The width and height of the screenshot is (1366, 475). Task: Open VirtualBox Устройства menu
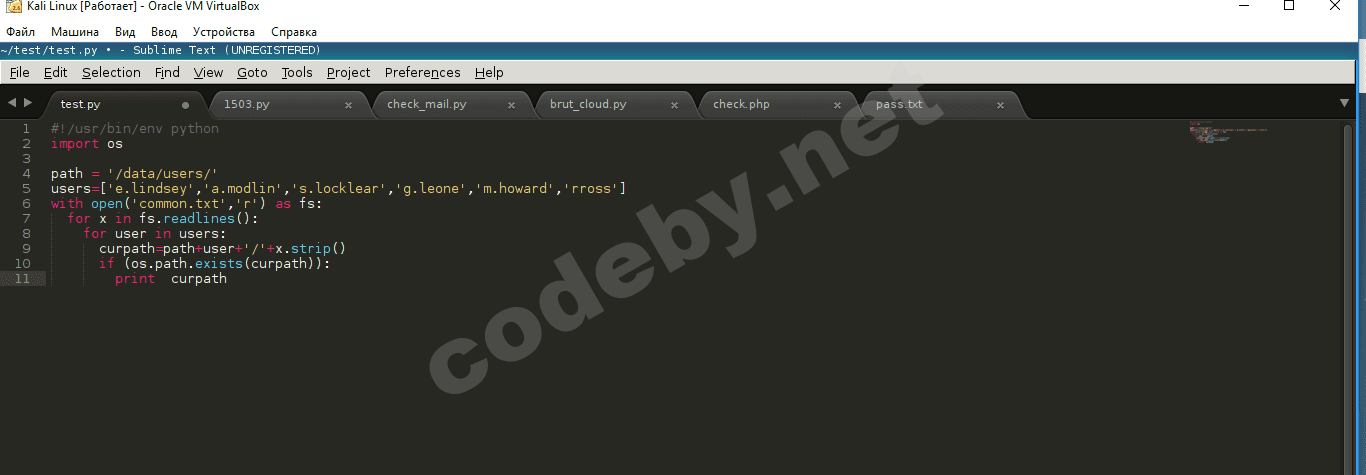coord(224,32)
